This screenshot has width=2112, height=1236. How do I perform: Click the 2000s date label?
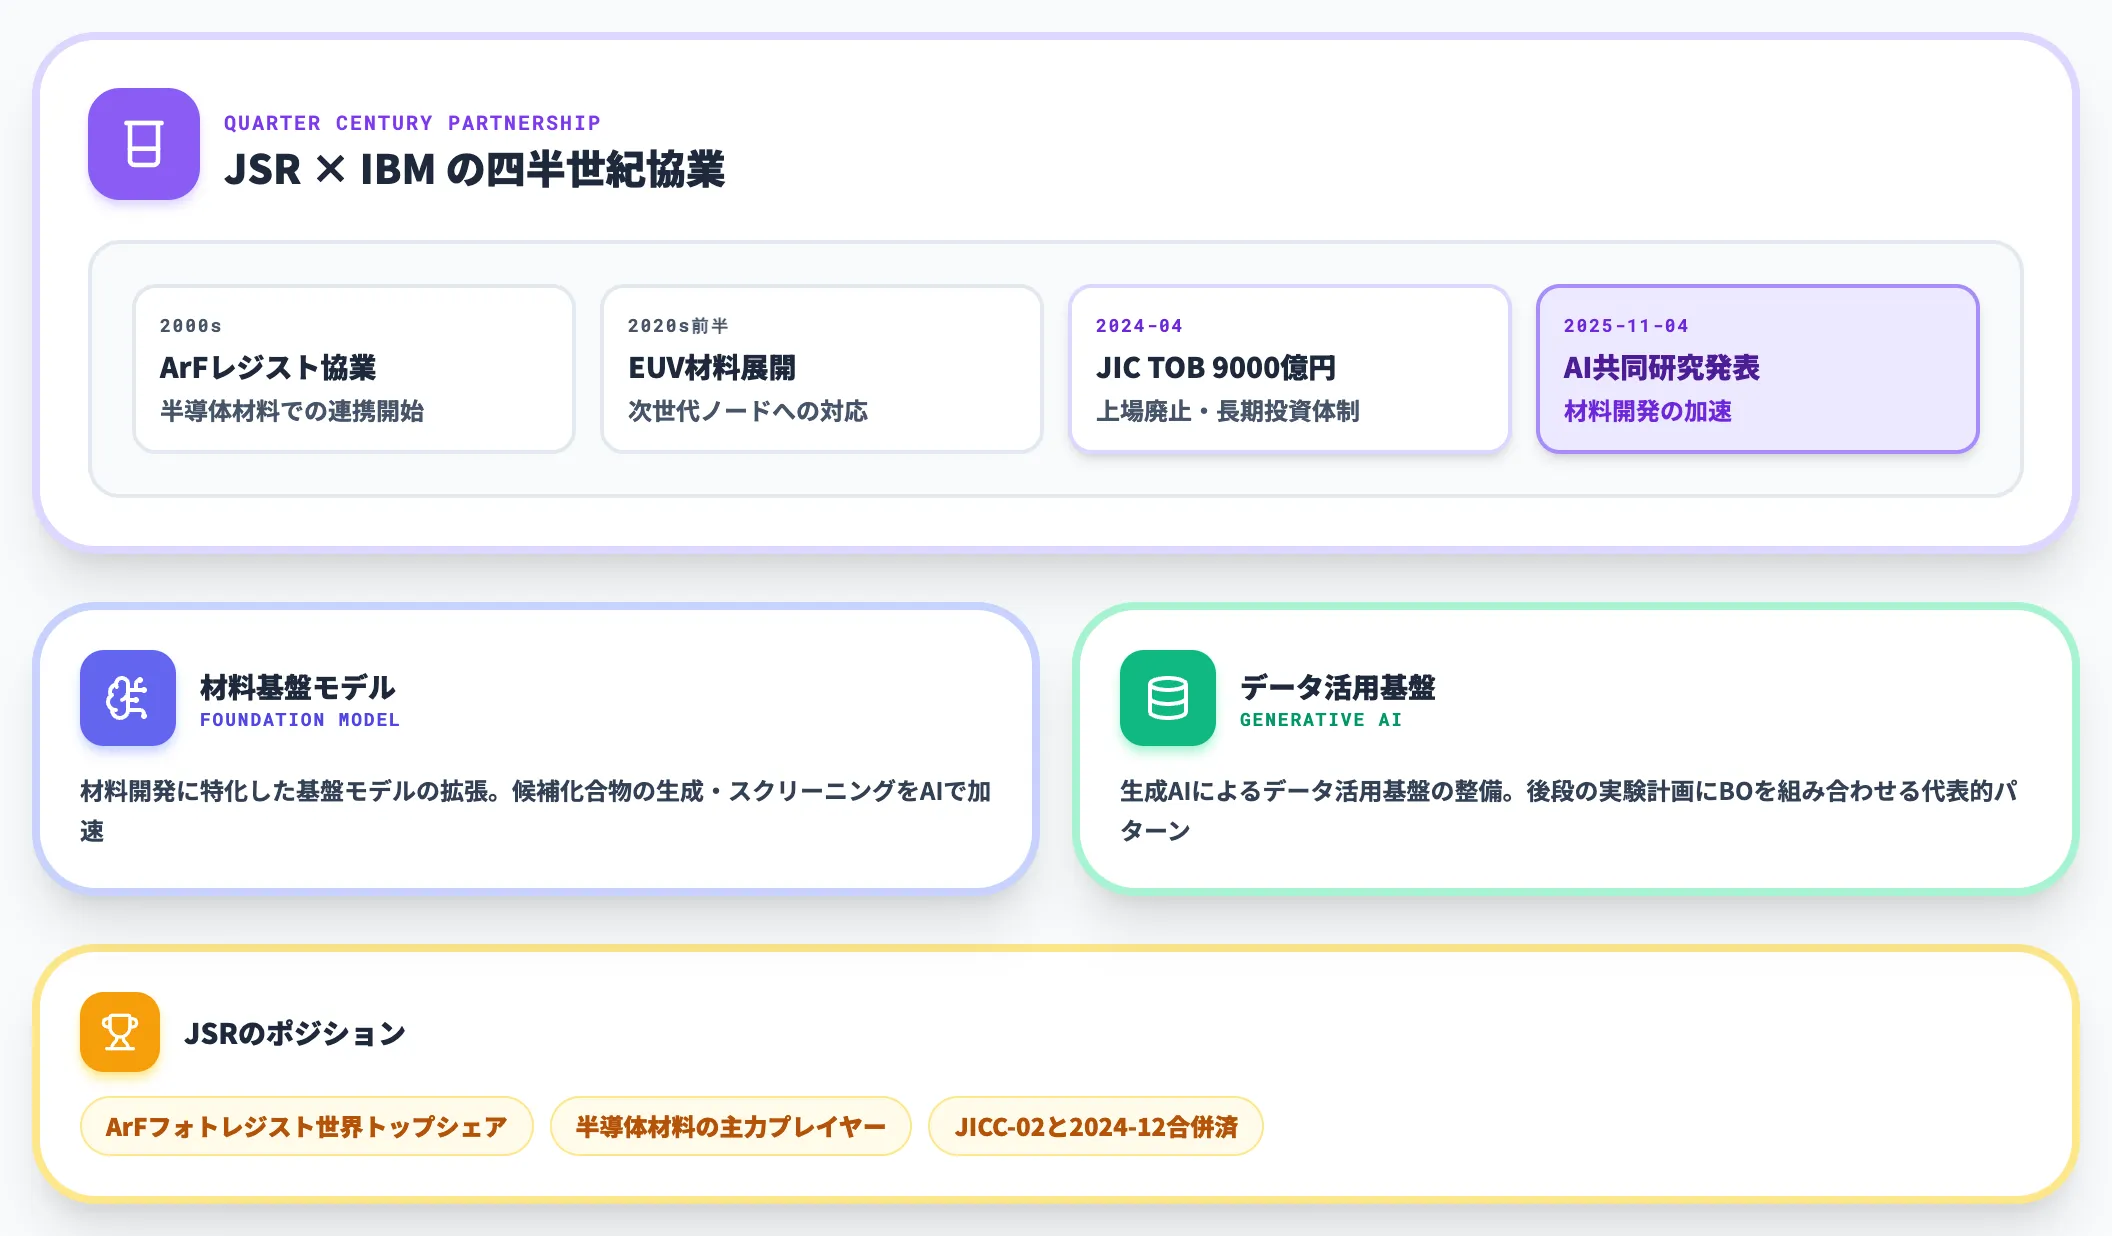click(x=191, y=326)
